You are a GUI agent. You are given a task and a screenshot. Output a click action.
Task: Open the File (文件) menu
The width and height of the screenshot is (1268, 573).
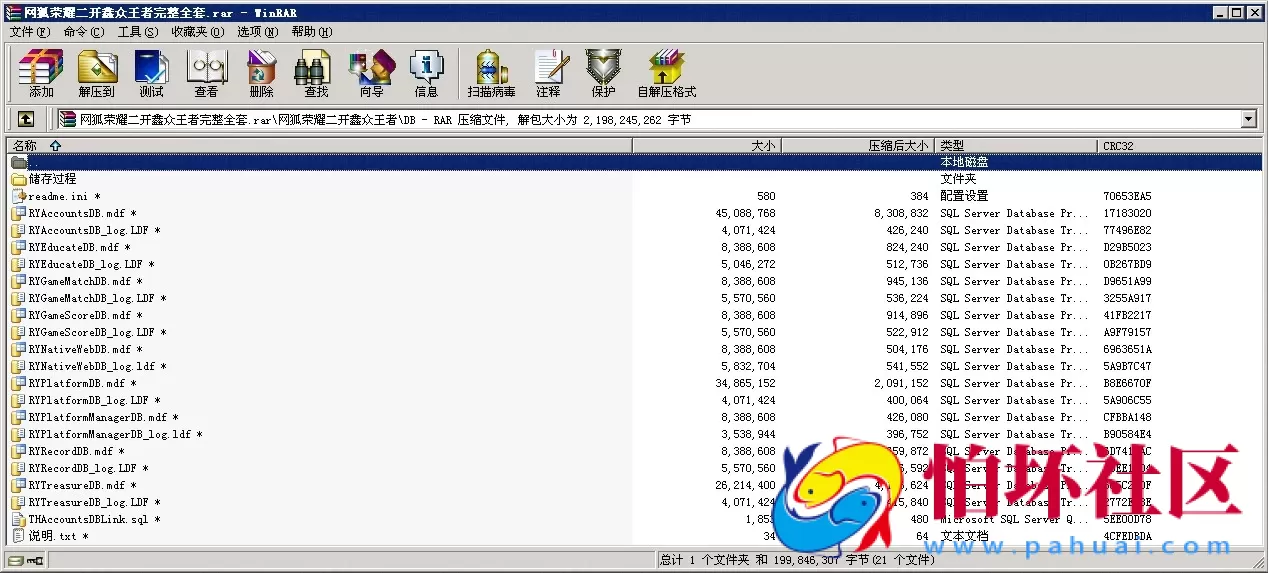[30, 32]
